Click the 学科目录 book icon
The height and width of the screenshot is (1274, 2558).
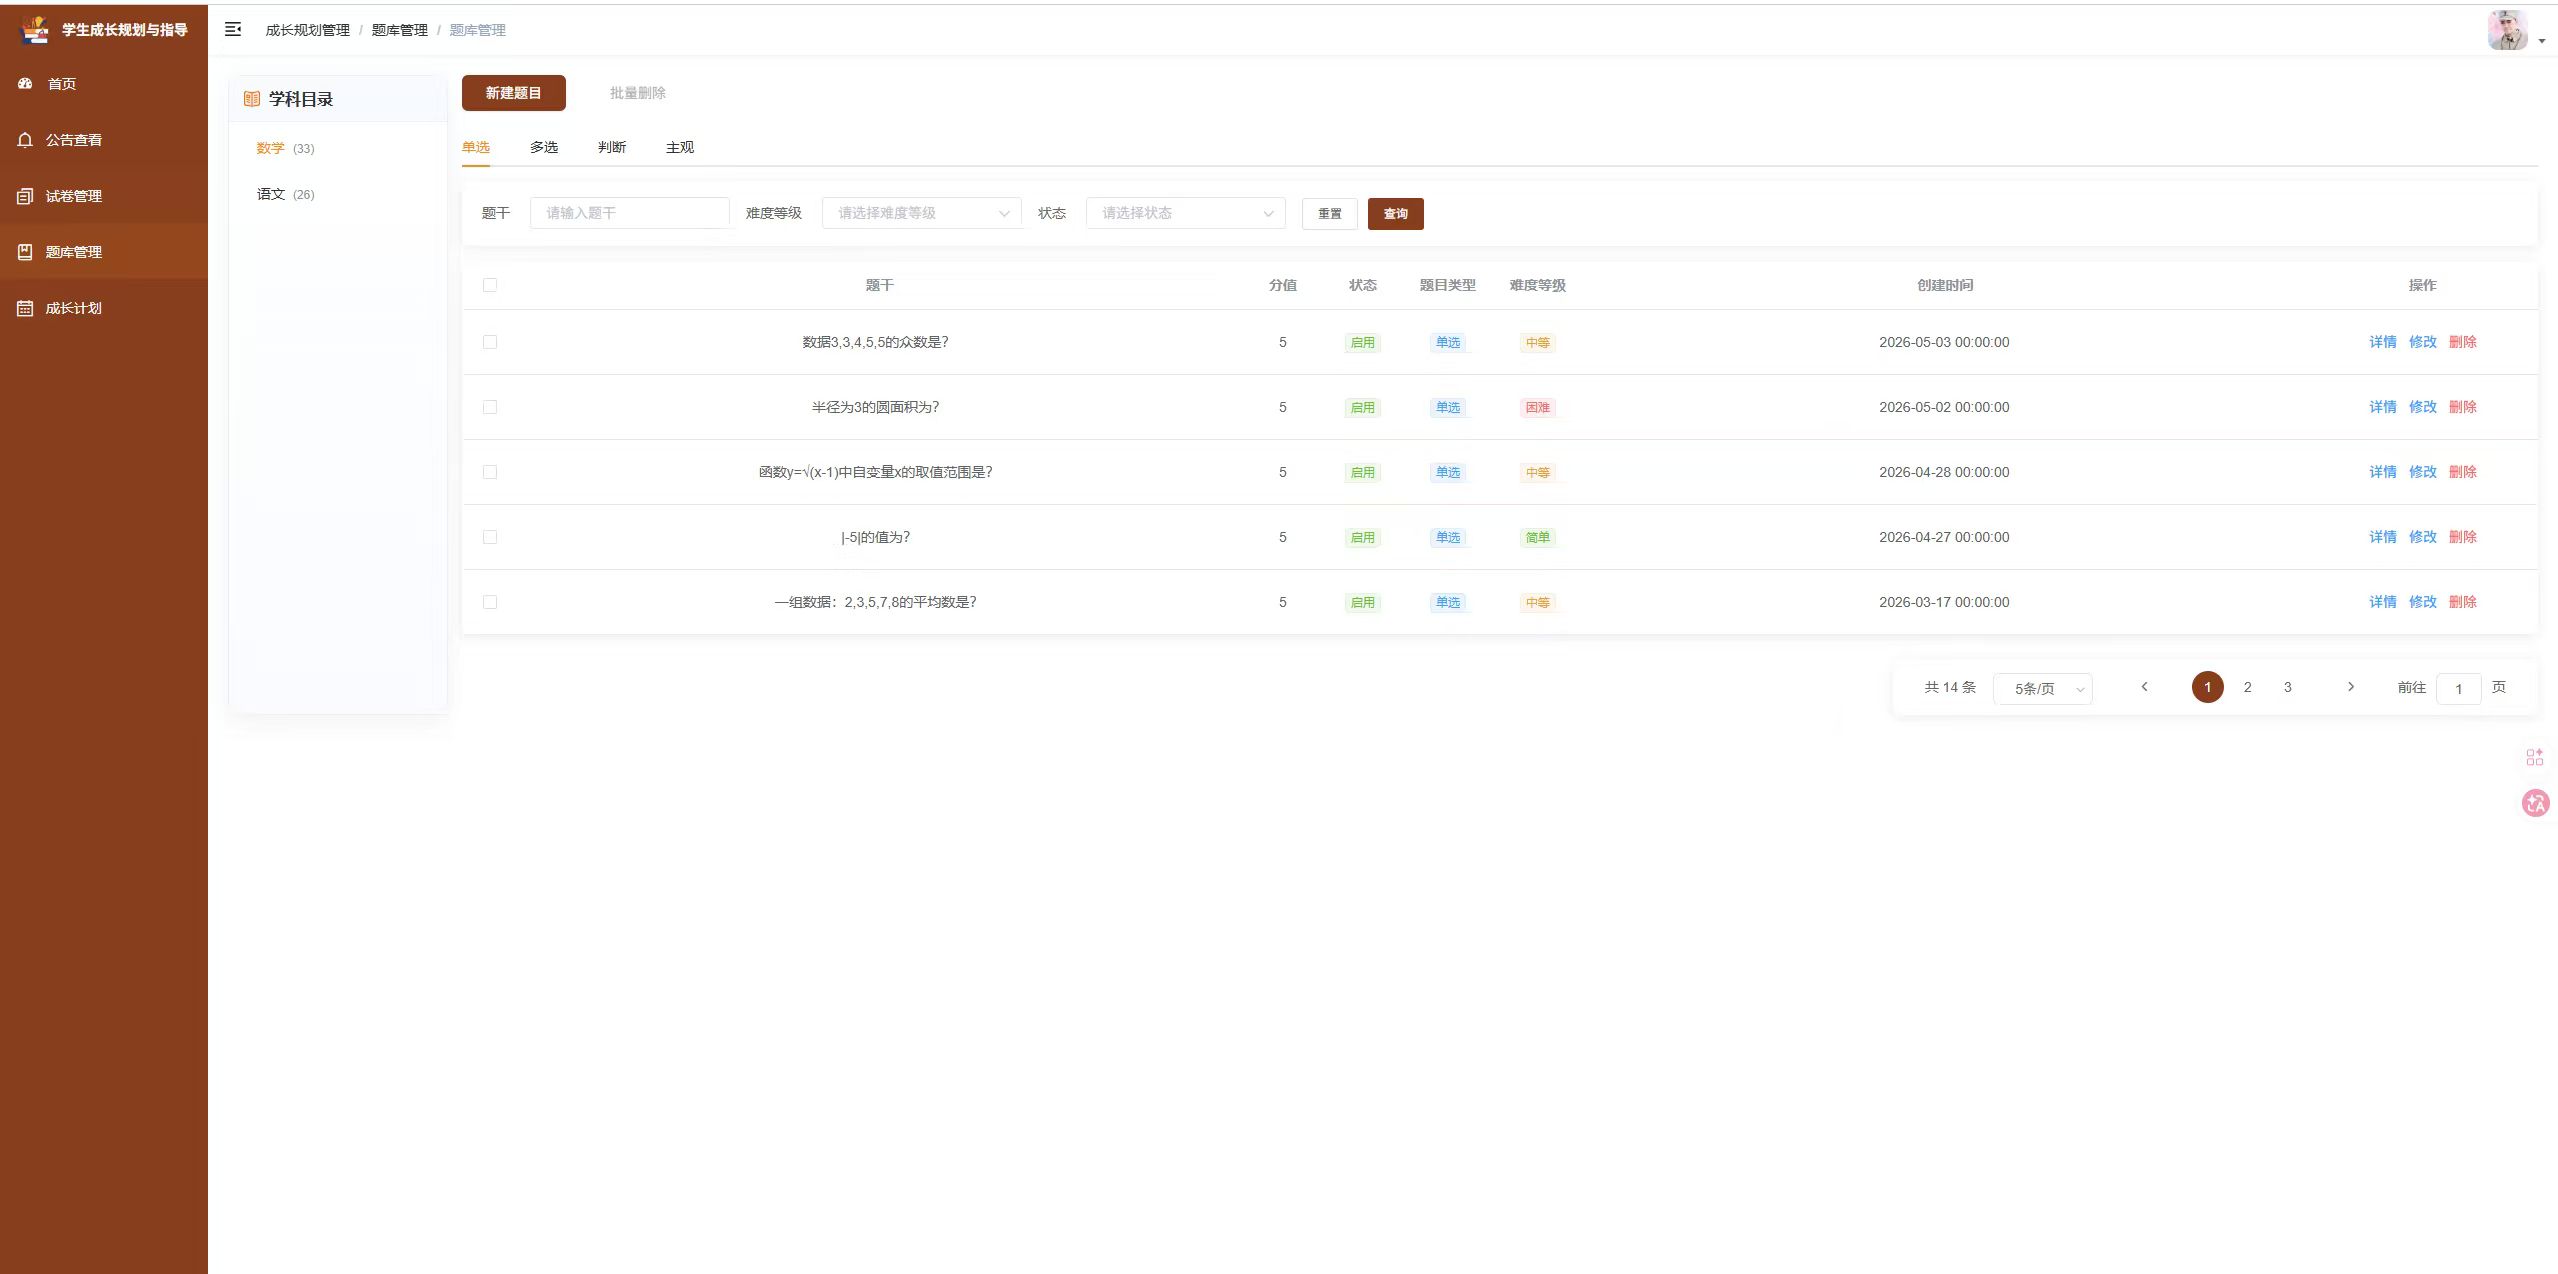coord(252,99)
